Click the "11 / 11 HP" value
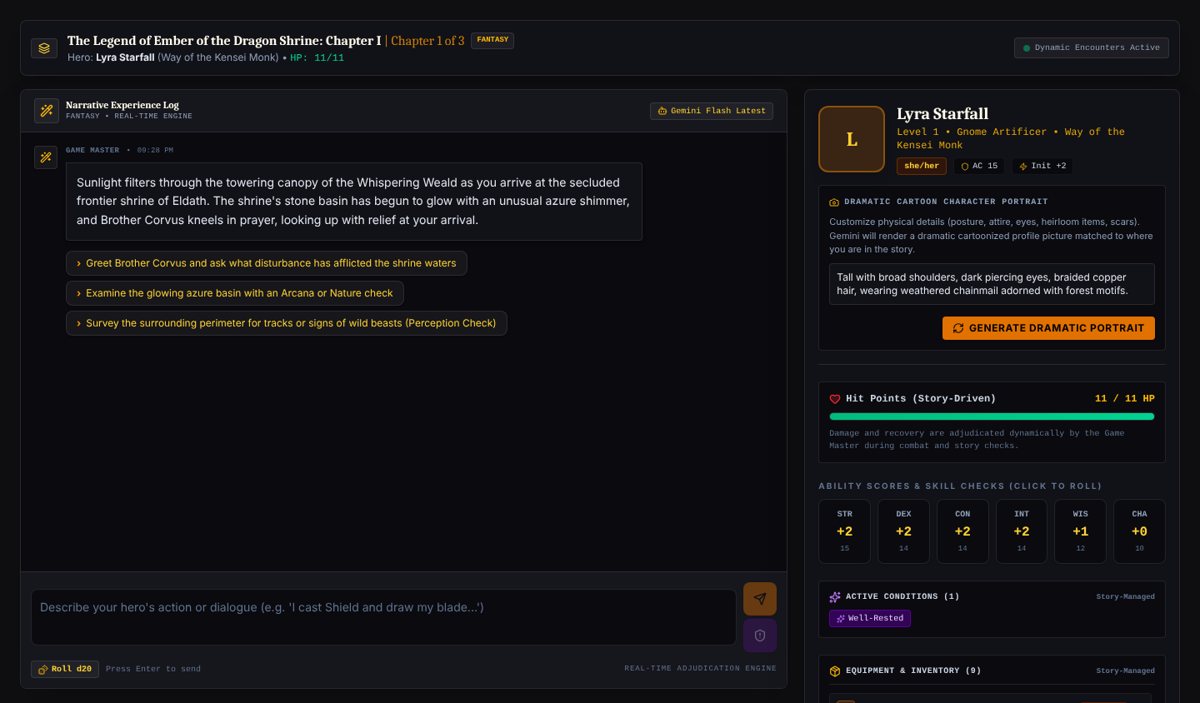The width and height of the screenshot is (1200, 703). (x=1125, y=399)
